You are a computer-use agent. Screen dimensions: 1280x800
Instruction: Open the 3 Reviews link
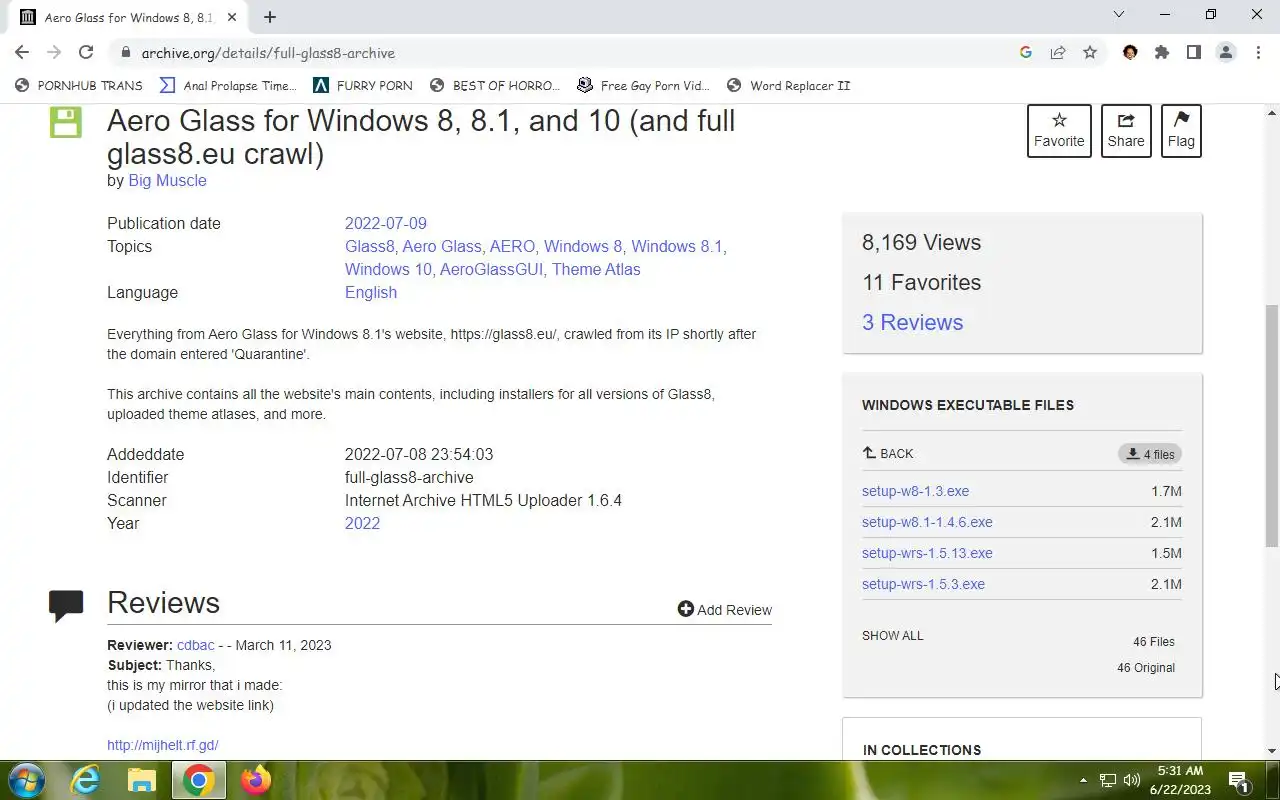pos(912,322)
